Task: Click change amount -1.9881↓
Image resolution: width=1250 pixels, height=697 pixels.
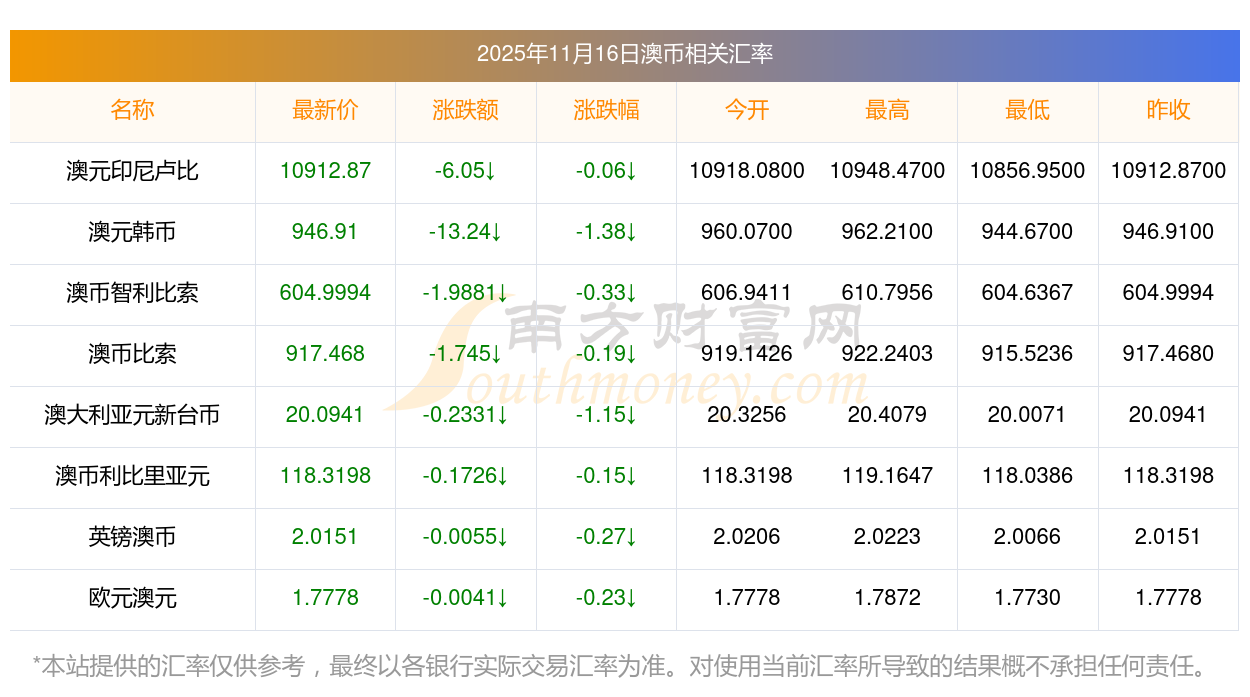Action: coord(466,293)
